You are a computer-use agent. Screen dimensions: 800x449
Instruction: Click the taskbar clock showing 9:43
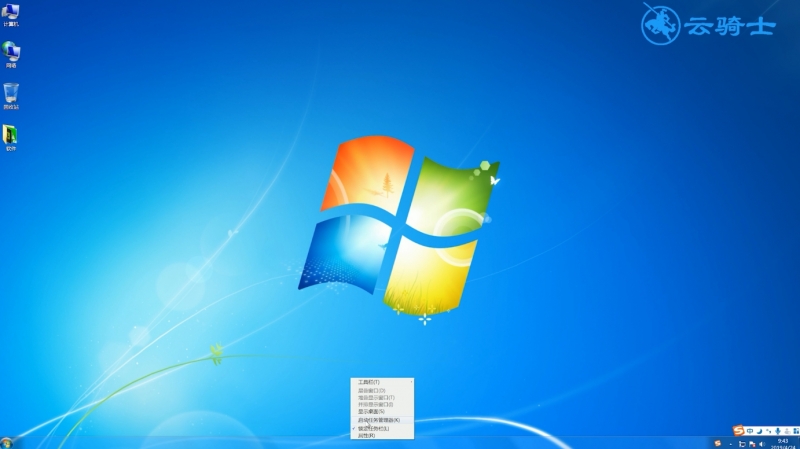pyautogui.click(x=783, y=443)
